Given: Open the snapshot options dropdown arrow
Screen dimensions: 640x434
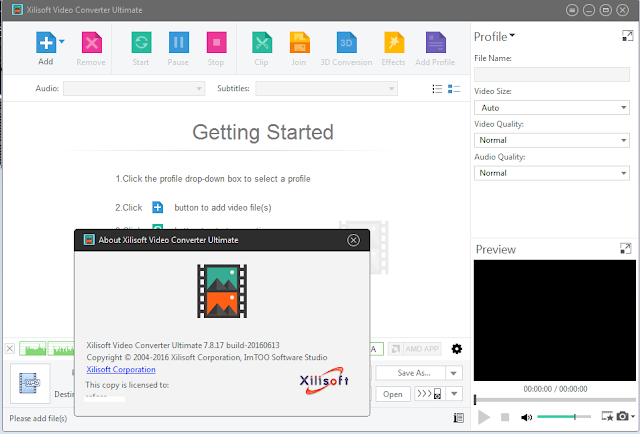Looking at the screenshot, I should click(x=633, y=416).
